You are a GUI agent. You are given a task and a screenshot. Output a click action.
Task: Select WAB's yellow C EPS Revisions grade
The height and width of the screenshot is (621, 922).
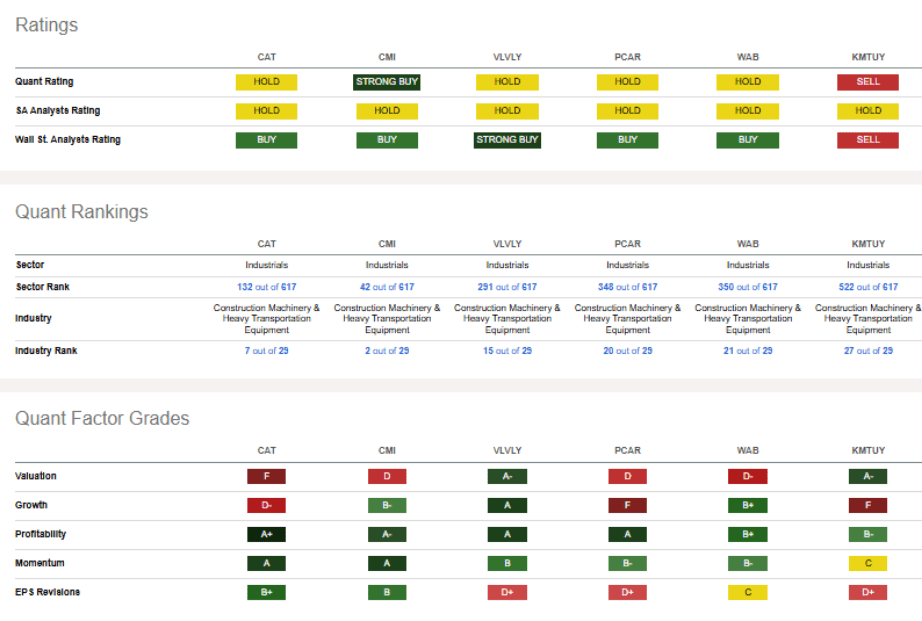click(748, 593)
